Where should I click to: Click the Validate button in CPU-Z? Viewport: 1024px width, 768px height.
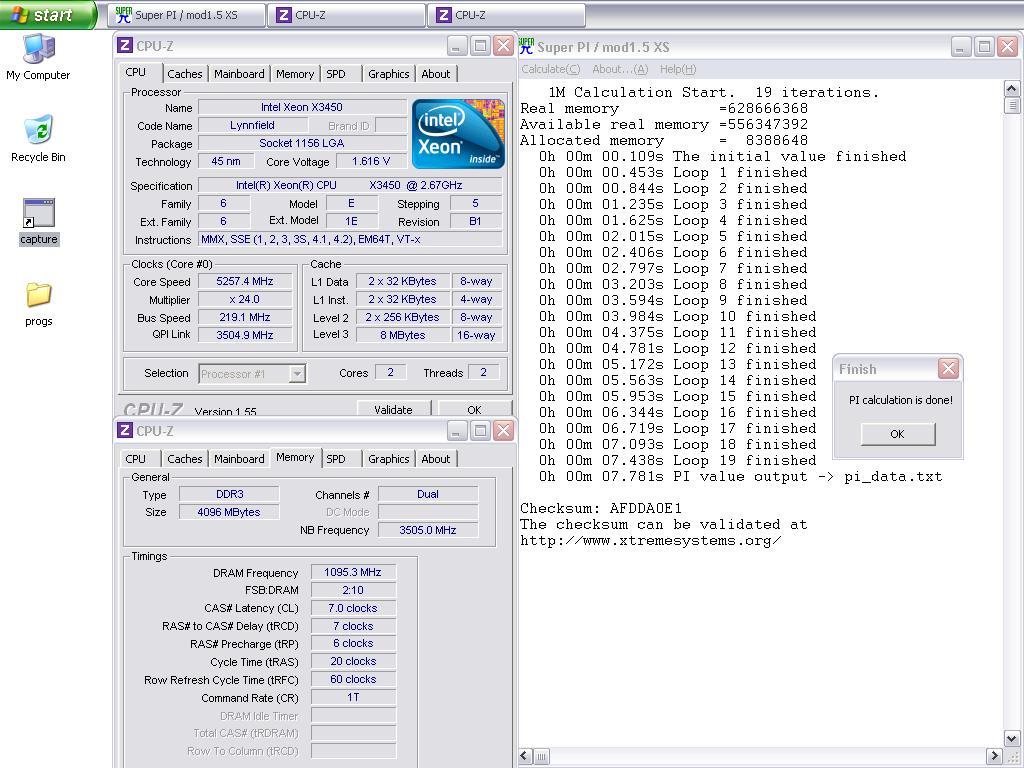pyautogui.click(x=393, y=409)
